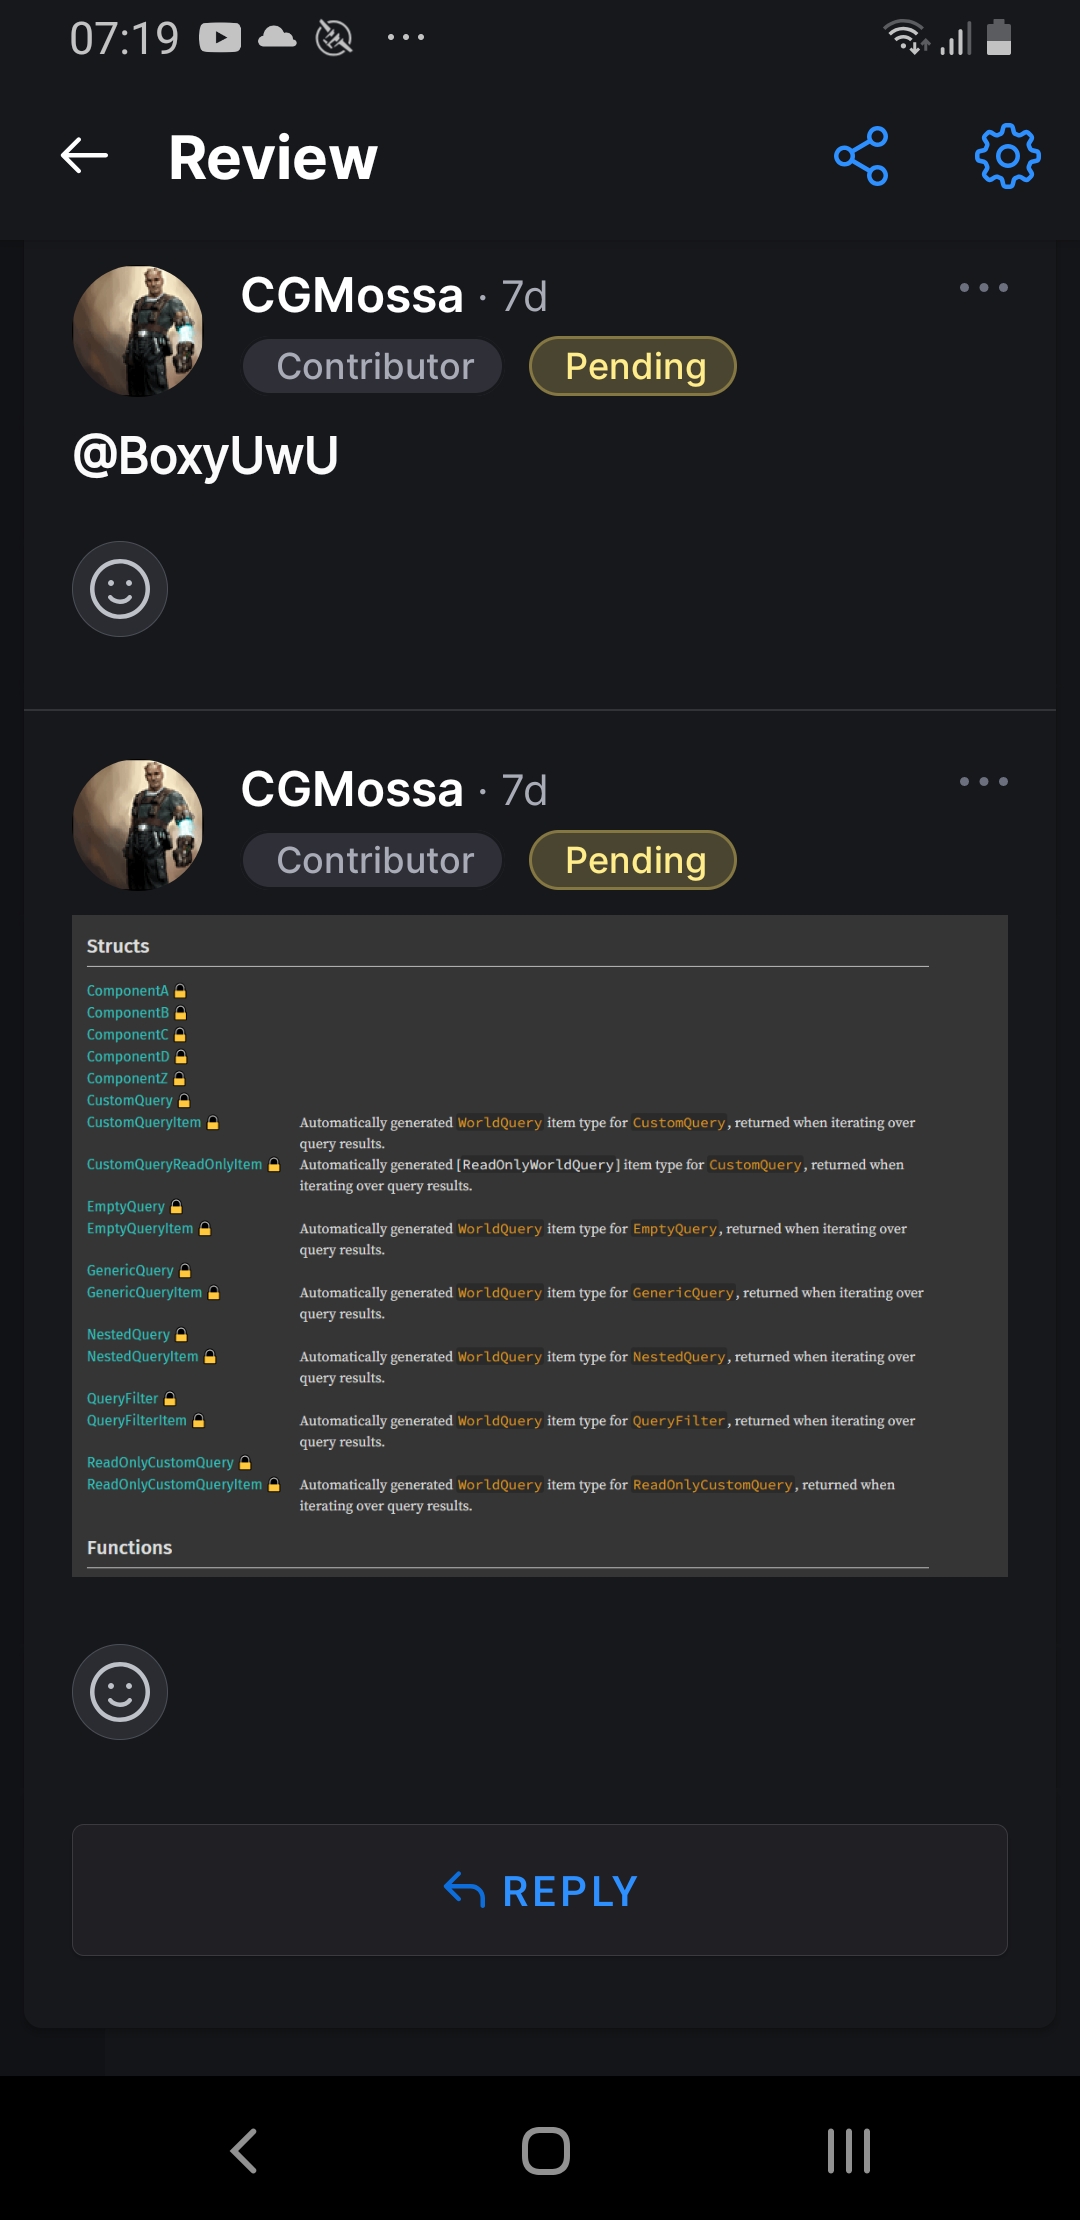The width and height of the screenshot is (1080, 2220).
Task: Open the GenericQuery struct link
Action: tap(131, 1270)
